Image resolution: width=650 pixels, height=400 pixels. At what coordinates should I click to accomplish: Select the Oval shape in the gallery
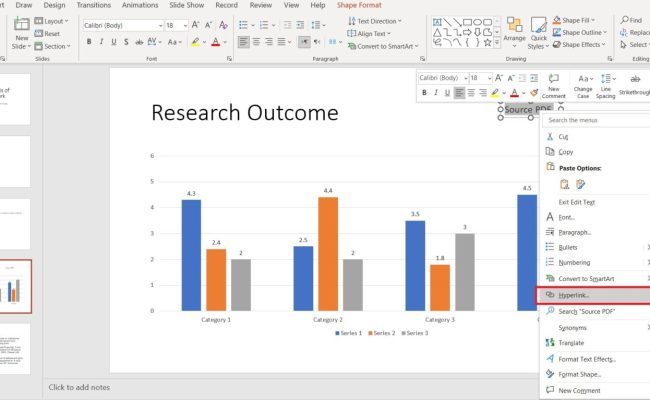click(478, 22)
